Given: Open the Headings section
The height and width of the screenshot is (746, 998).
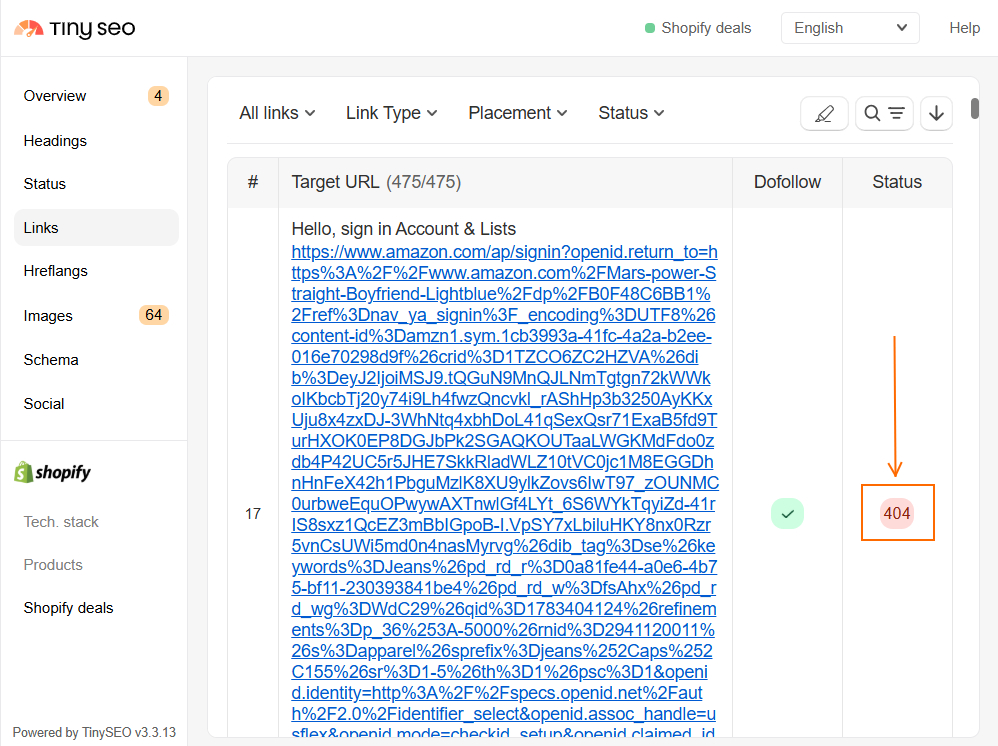Looking at the screenshot, I should [96, 141].
